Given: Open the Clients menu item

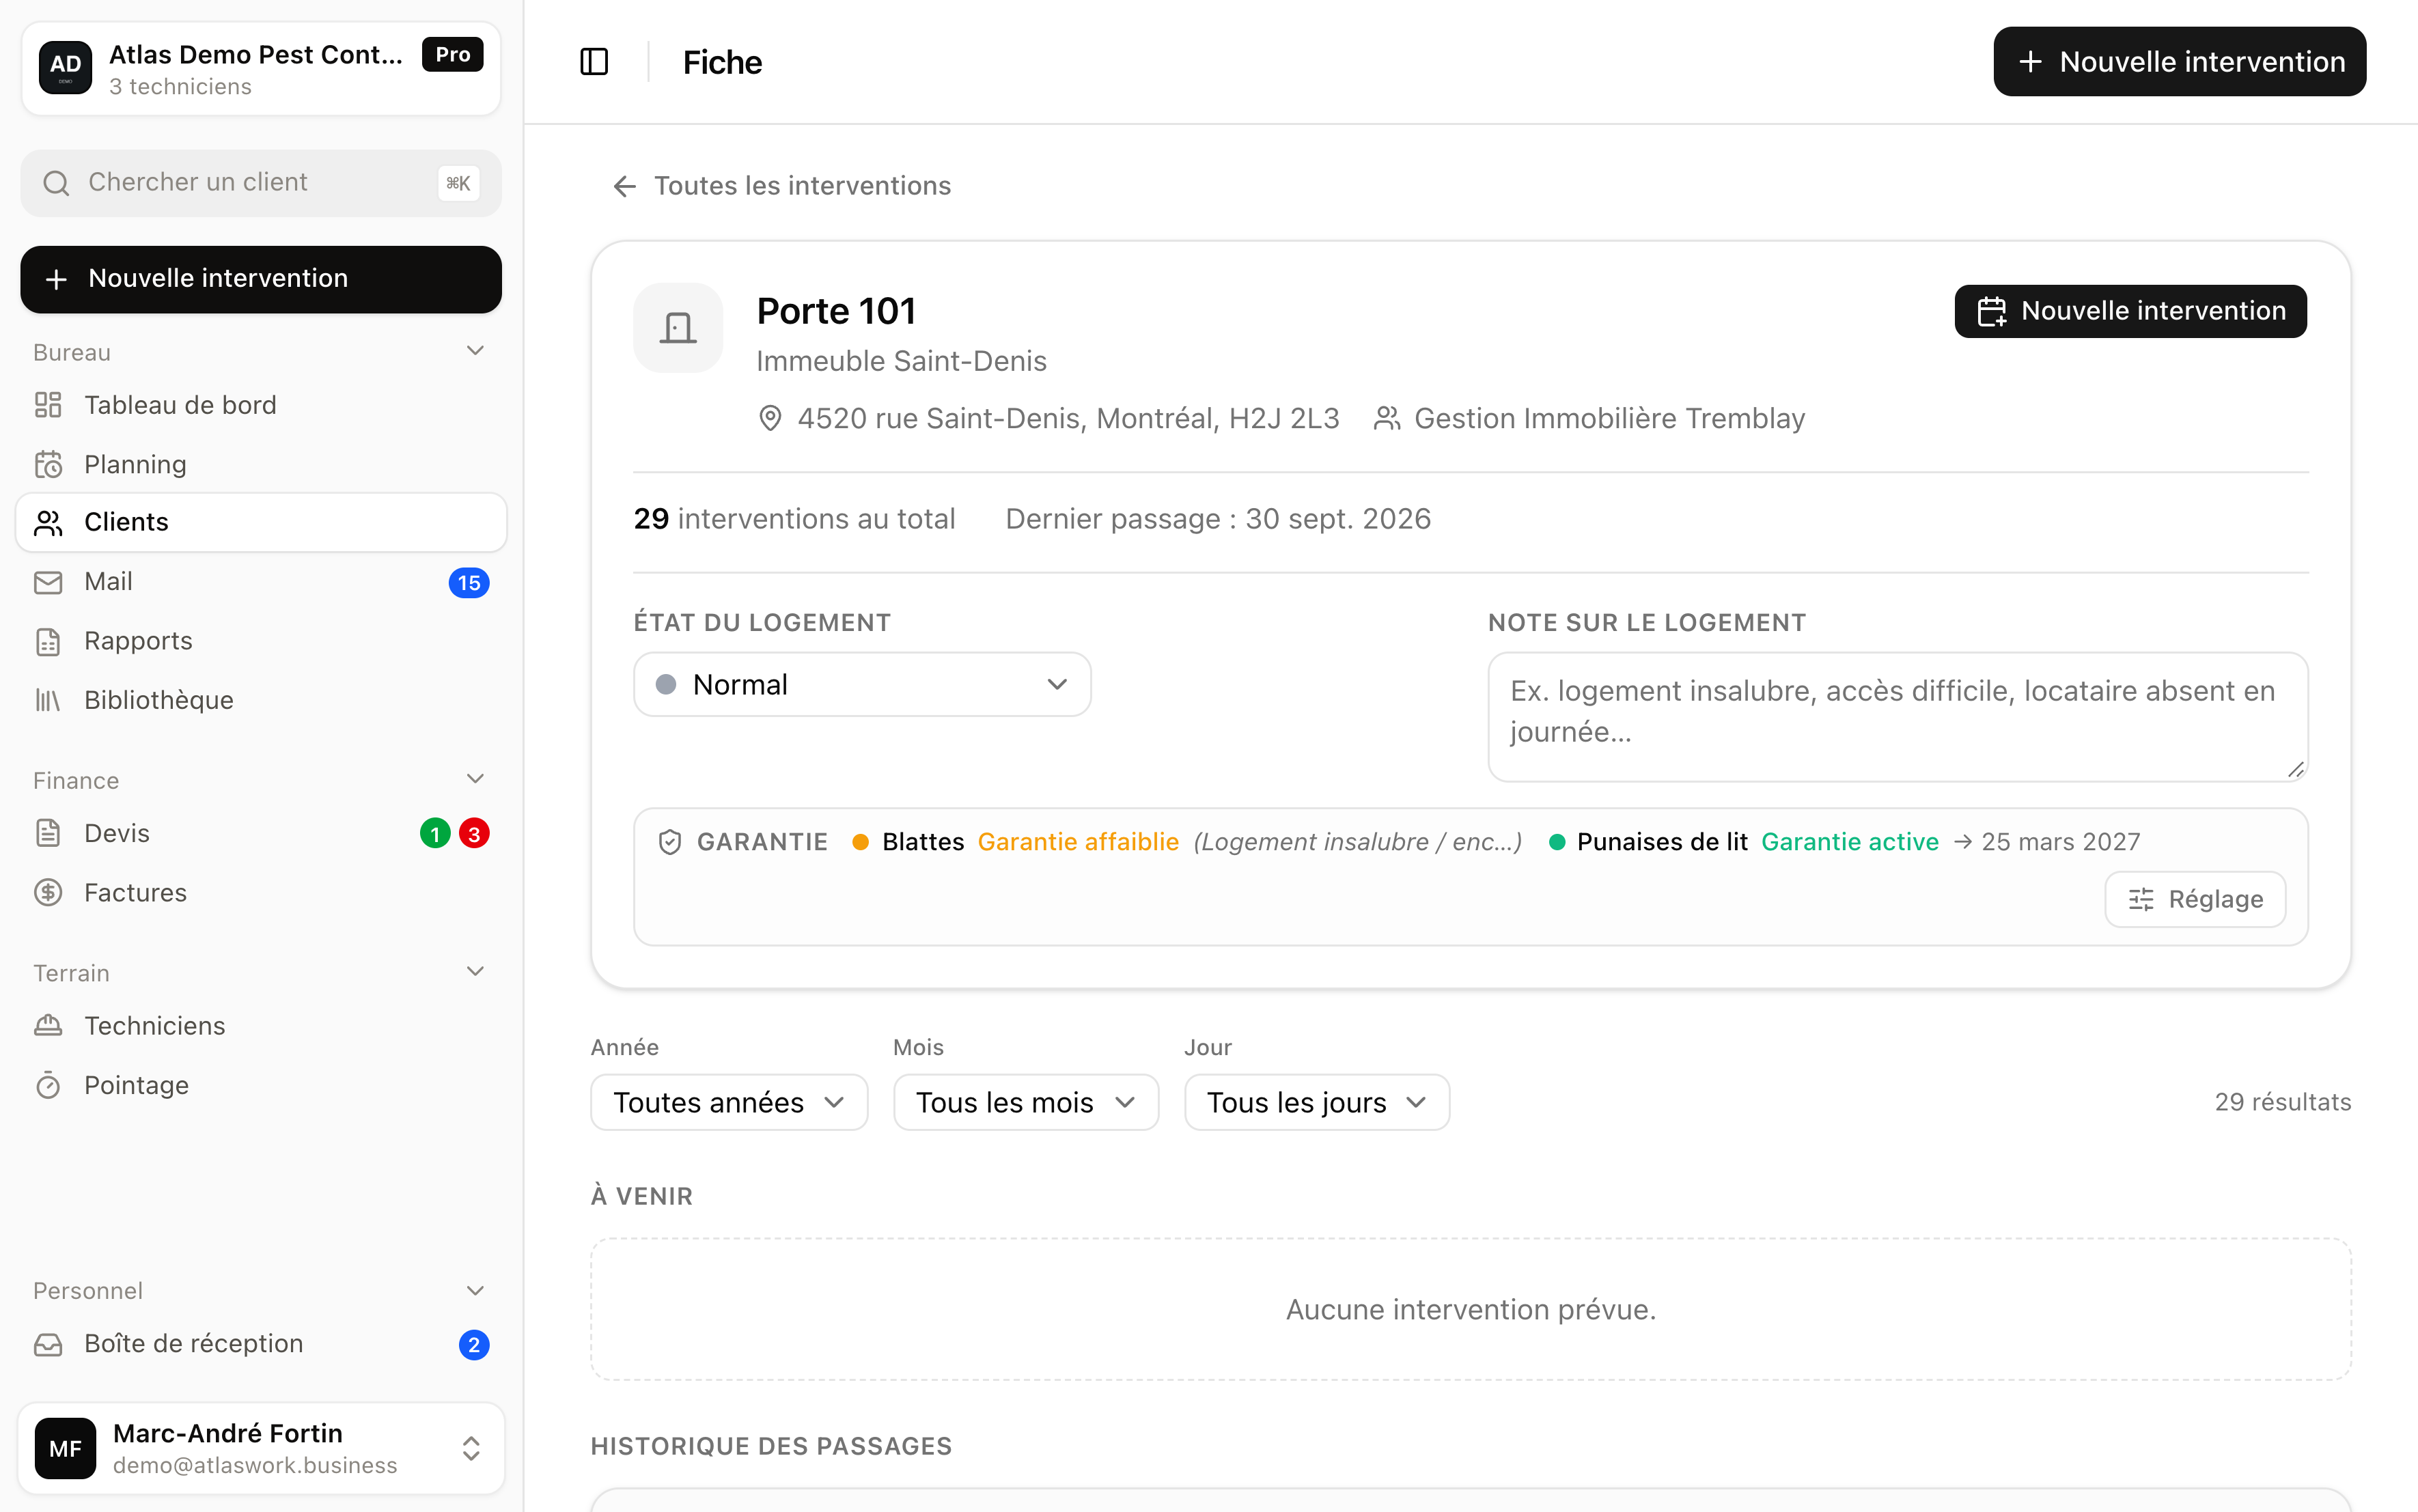Looking at the screenshot, I should (x=261, y=522).
